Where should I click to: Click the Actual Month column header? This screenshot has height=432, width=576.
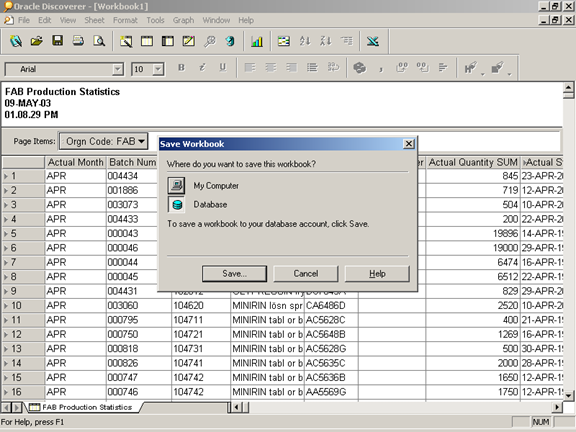tap(76, 162)
